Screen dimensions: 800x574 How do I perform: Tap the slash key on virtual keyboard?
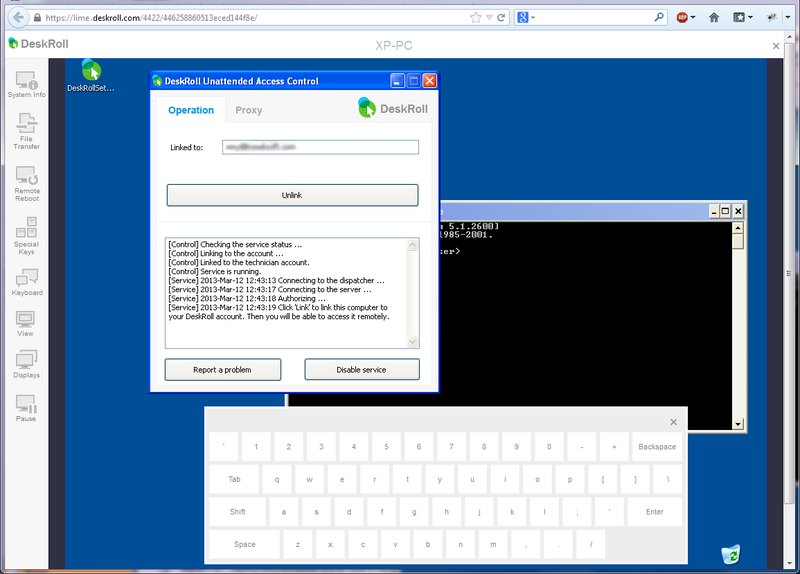pos(591,544)
